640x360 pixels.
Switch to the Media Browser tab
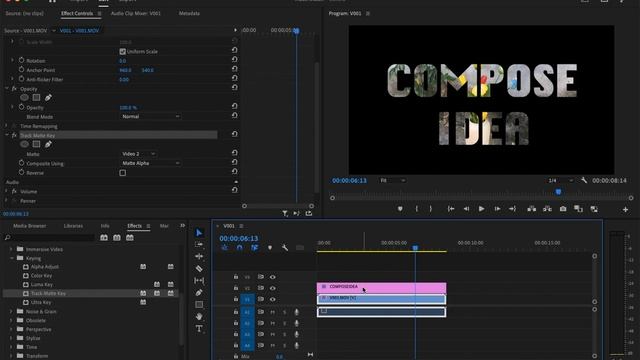point(30,226)
